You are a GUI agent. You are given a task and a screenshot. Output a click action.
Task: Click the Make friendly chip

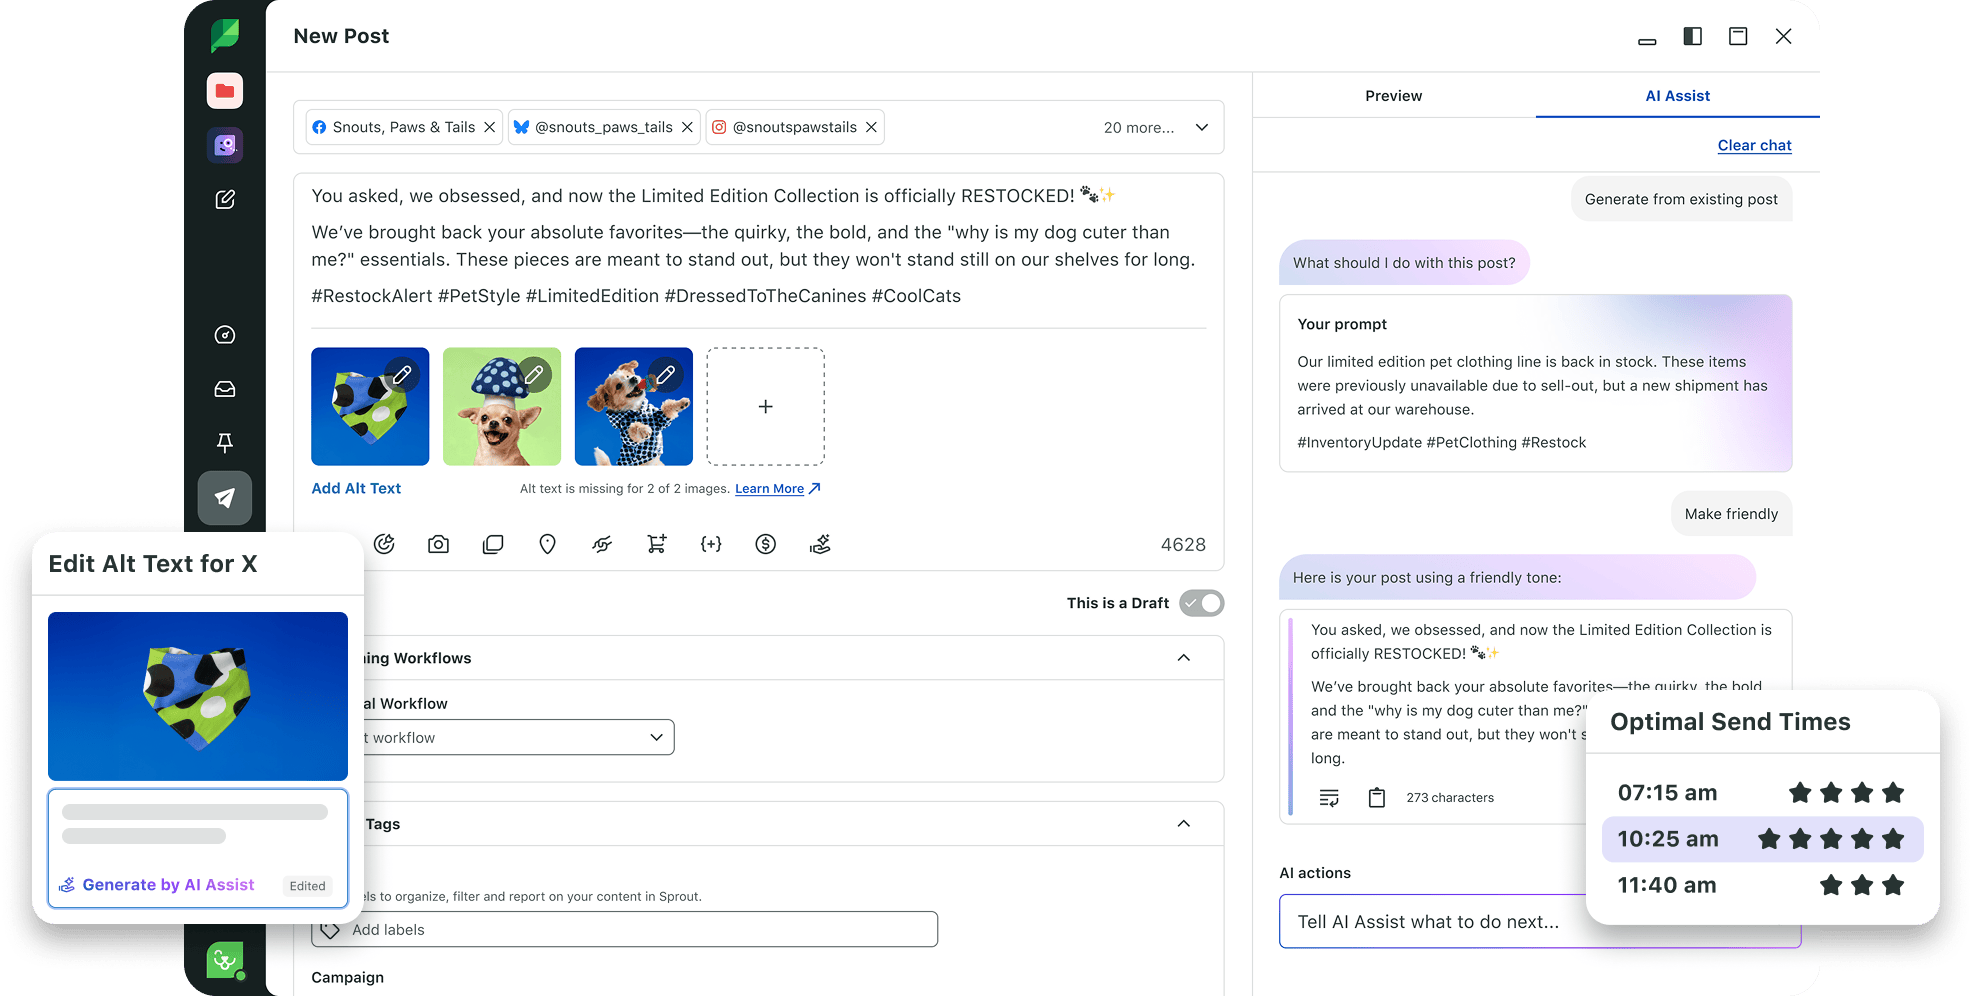point(1732,514)
